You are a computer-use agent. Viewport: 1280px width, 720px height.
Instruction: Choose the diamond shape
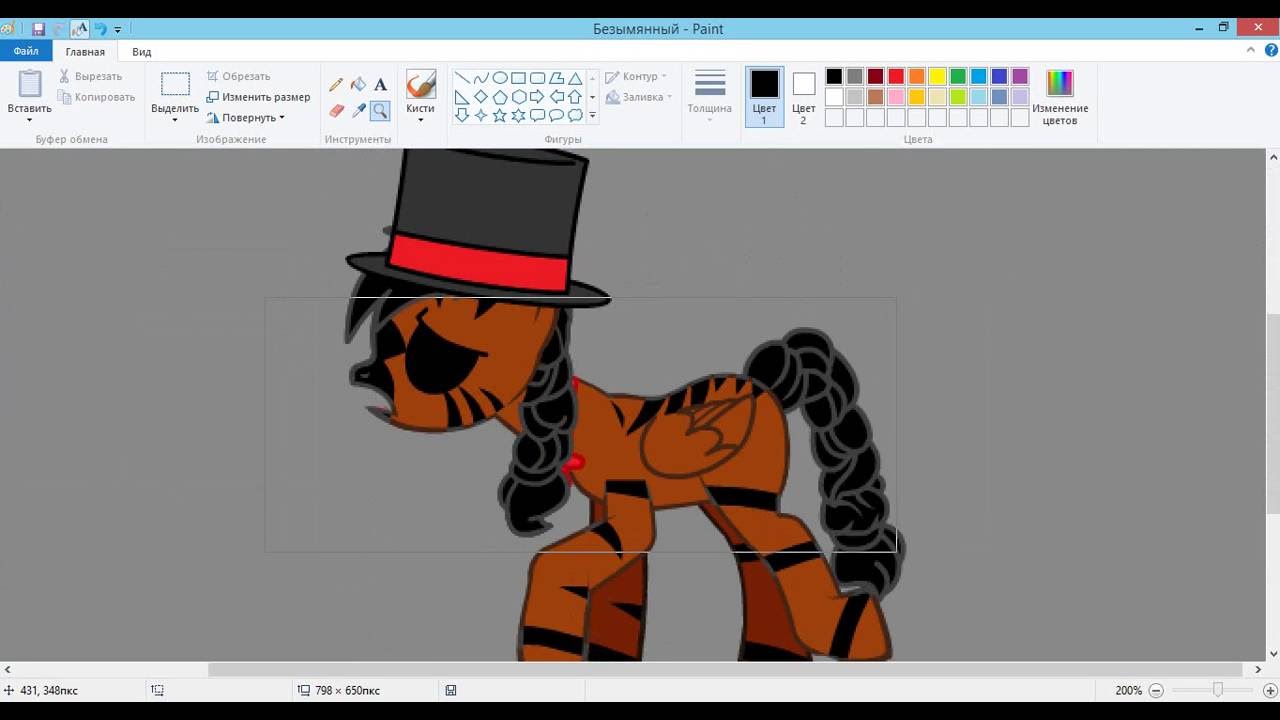tap(481, 97)
